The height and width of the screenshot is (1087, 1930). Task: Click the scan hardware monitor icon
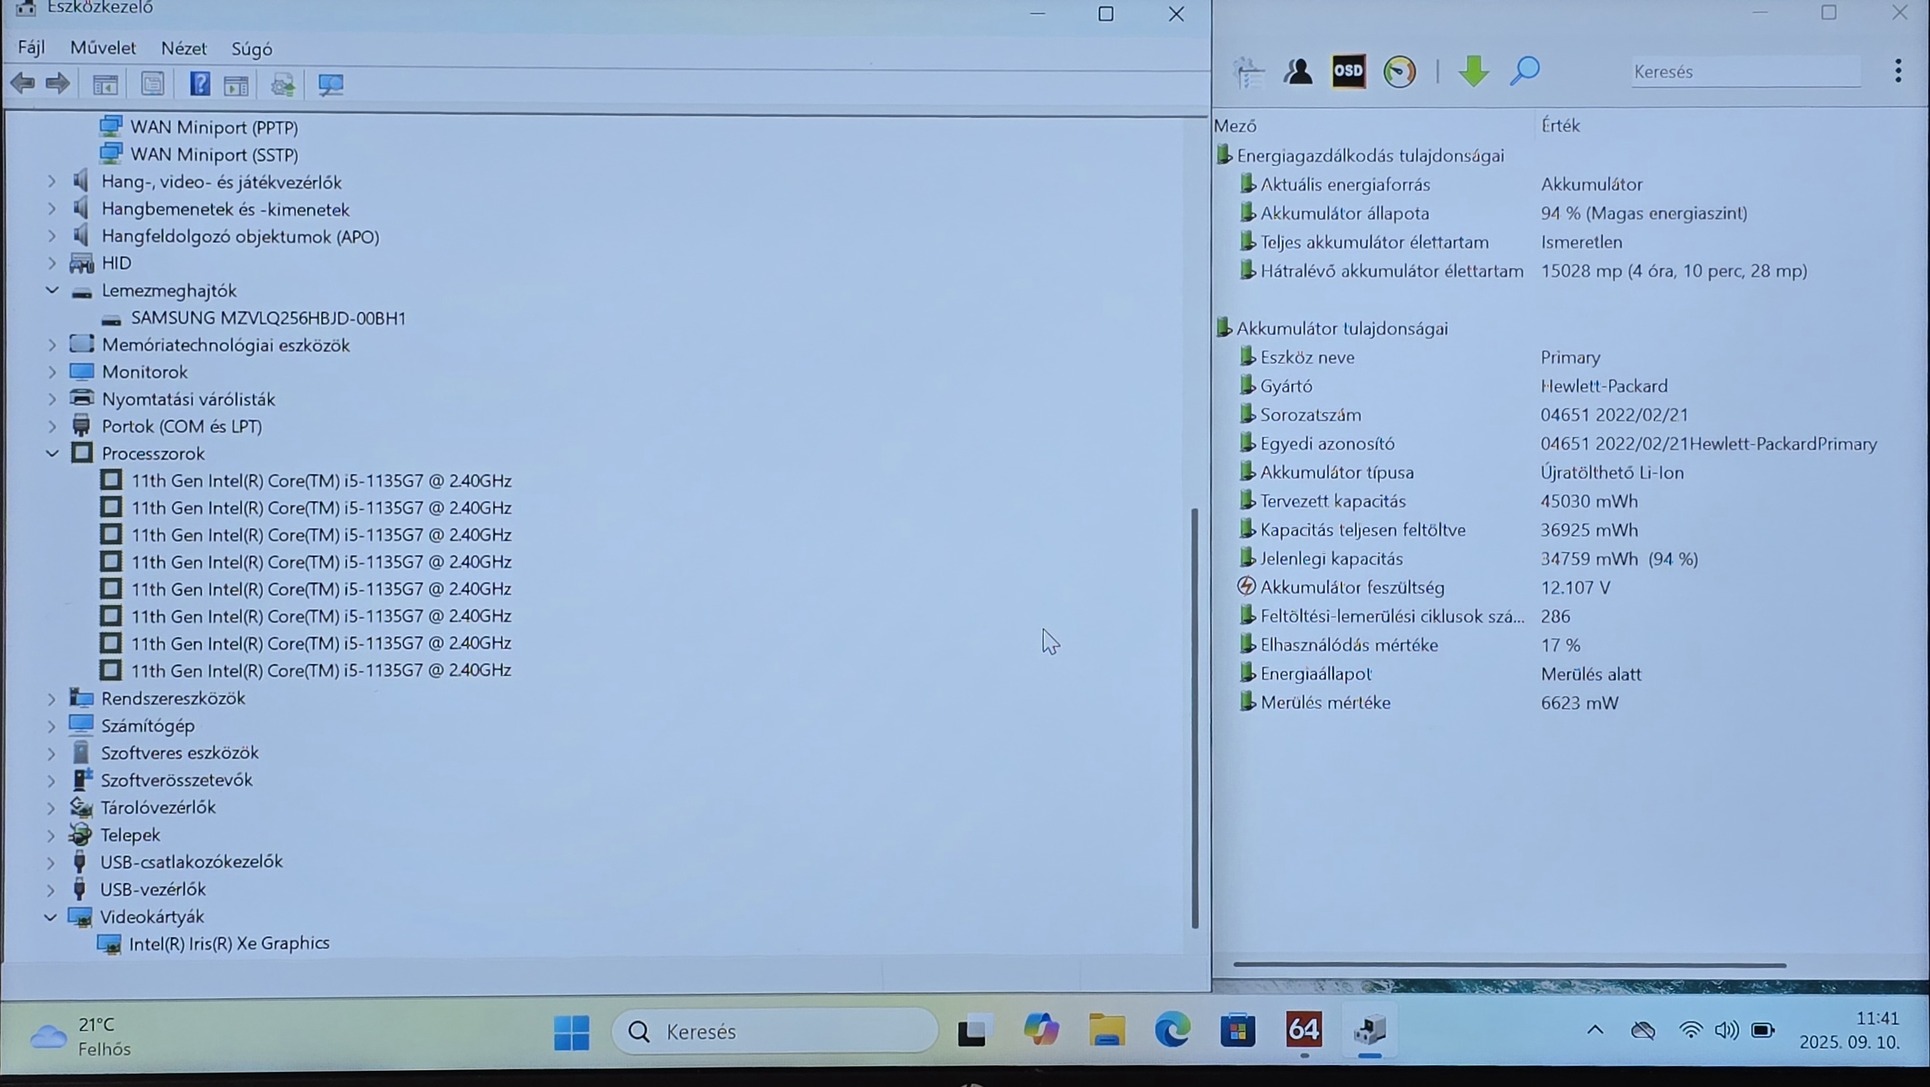[x=330, y=84]
